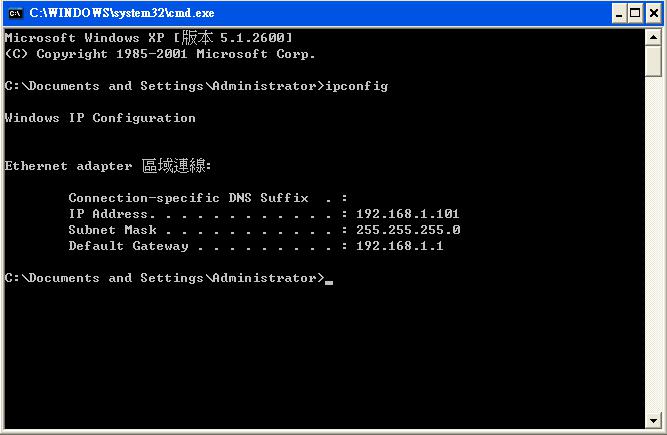
Task: Click the Default Gateway value 192.168.1.1
Action: [x=400, y=246]
